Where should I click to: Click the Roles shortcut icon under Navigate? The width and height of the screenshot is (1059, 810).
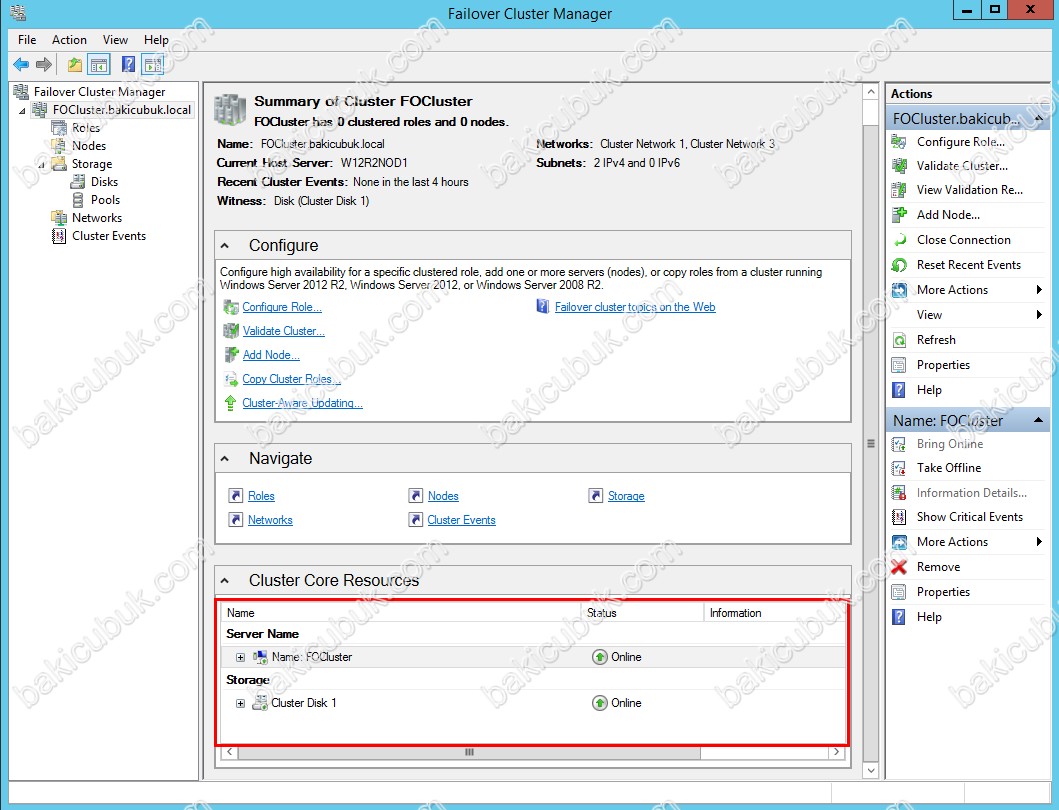tap(235, 496)
